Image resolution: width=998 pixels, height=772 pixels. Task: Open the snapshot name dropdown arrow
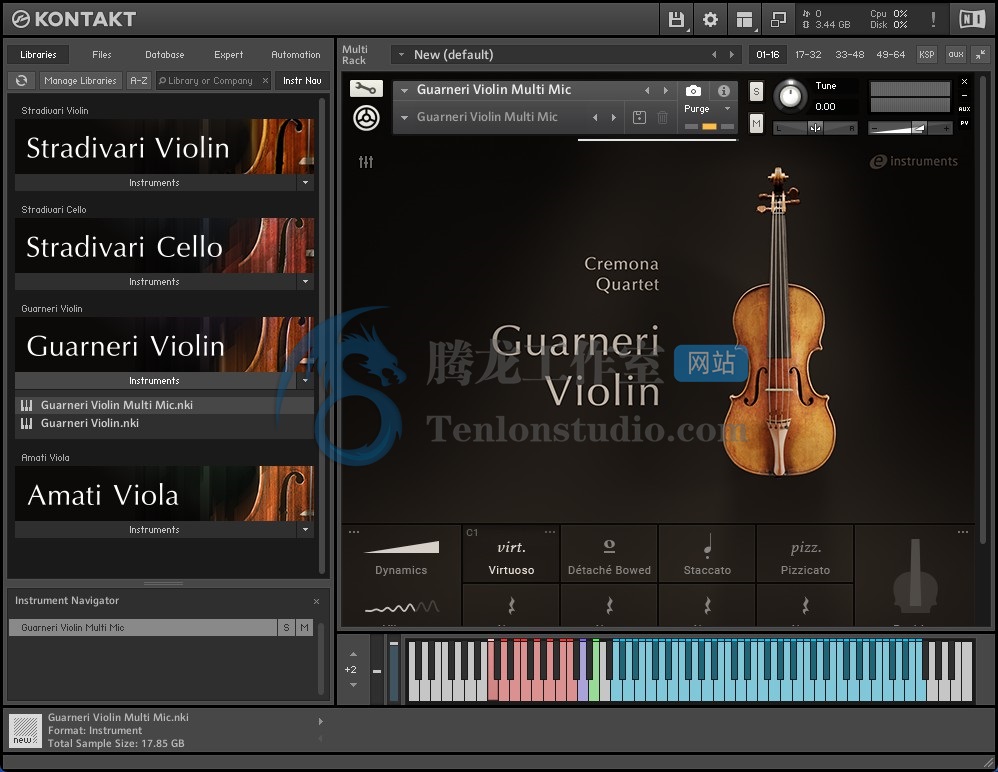click(x=404, y=117)
